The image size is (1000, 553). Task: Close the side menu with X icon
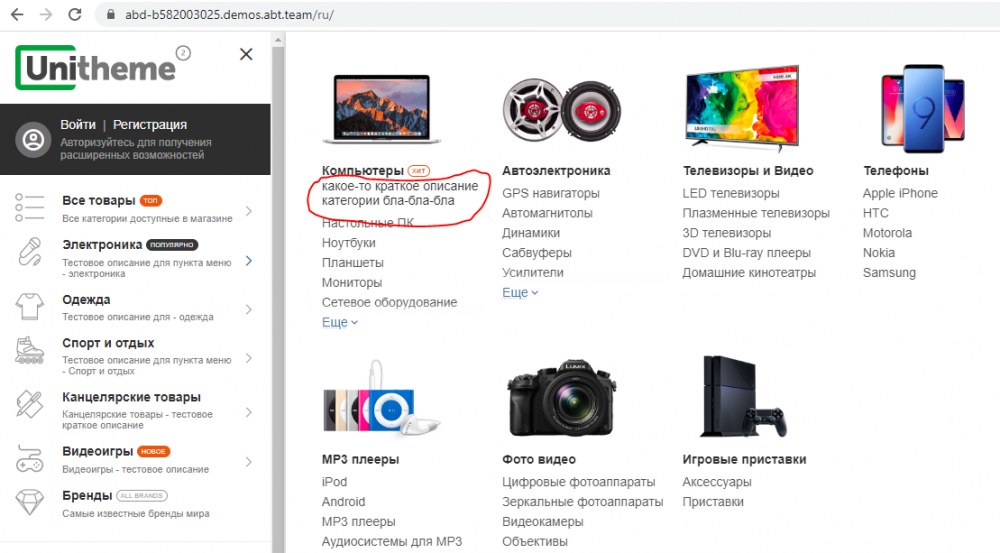246,55
